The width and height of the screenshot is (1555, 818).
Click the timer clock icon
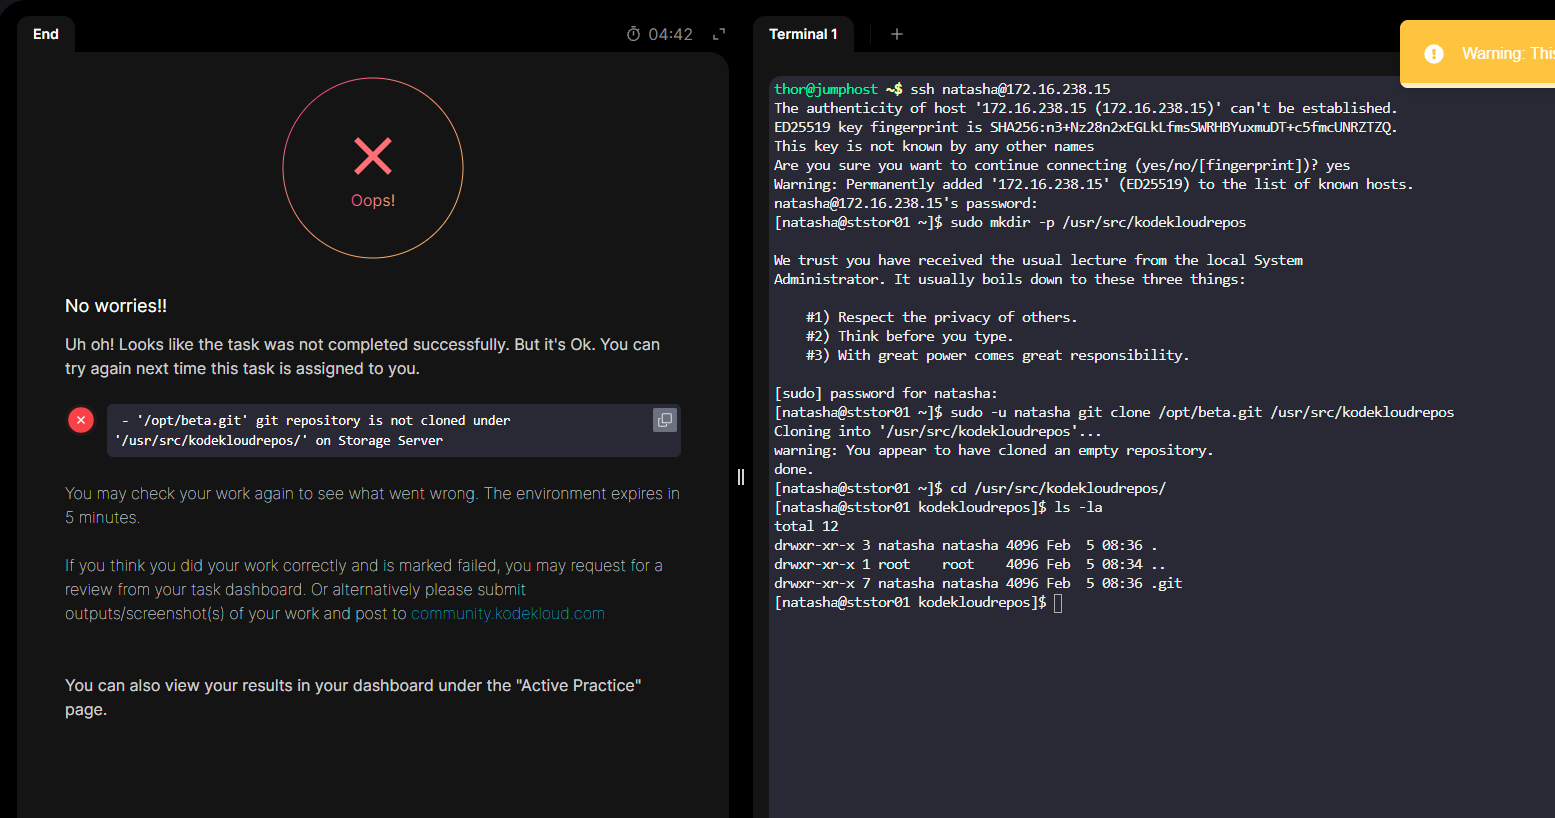coord(633,34)
